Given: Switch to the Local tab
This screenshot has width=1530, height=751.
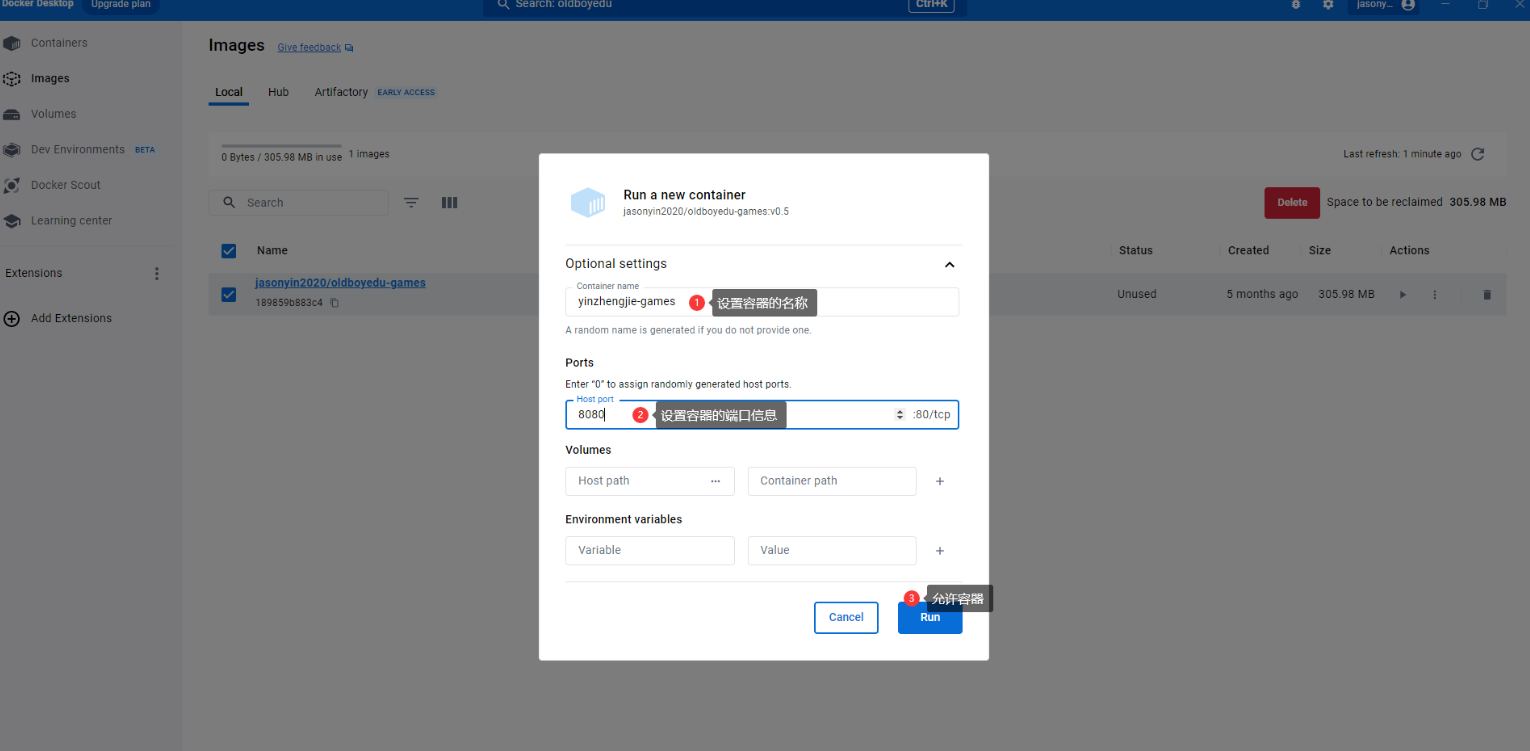Looking at the screenshot, I should (x=229, y=92).
